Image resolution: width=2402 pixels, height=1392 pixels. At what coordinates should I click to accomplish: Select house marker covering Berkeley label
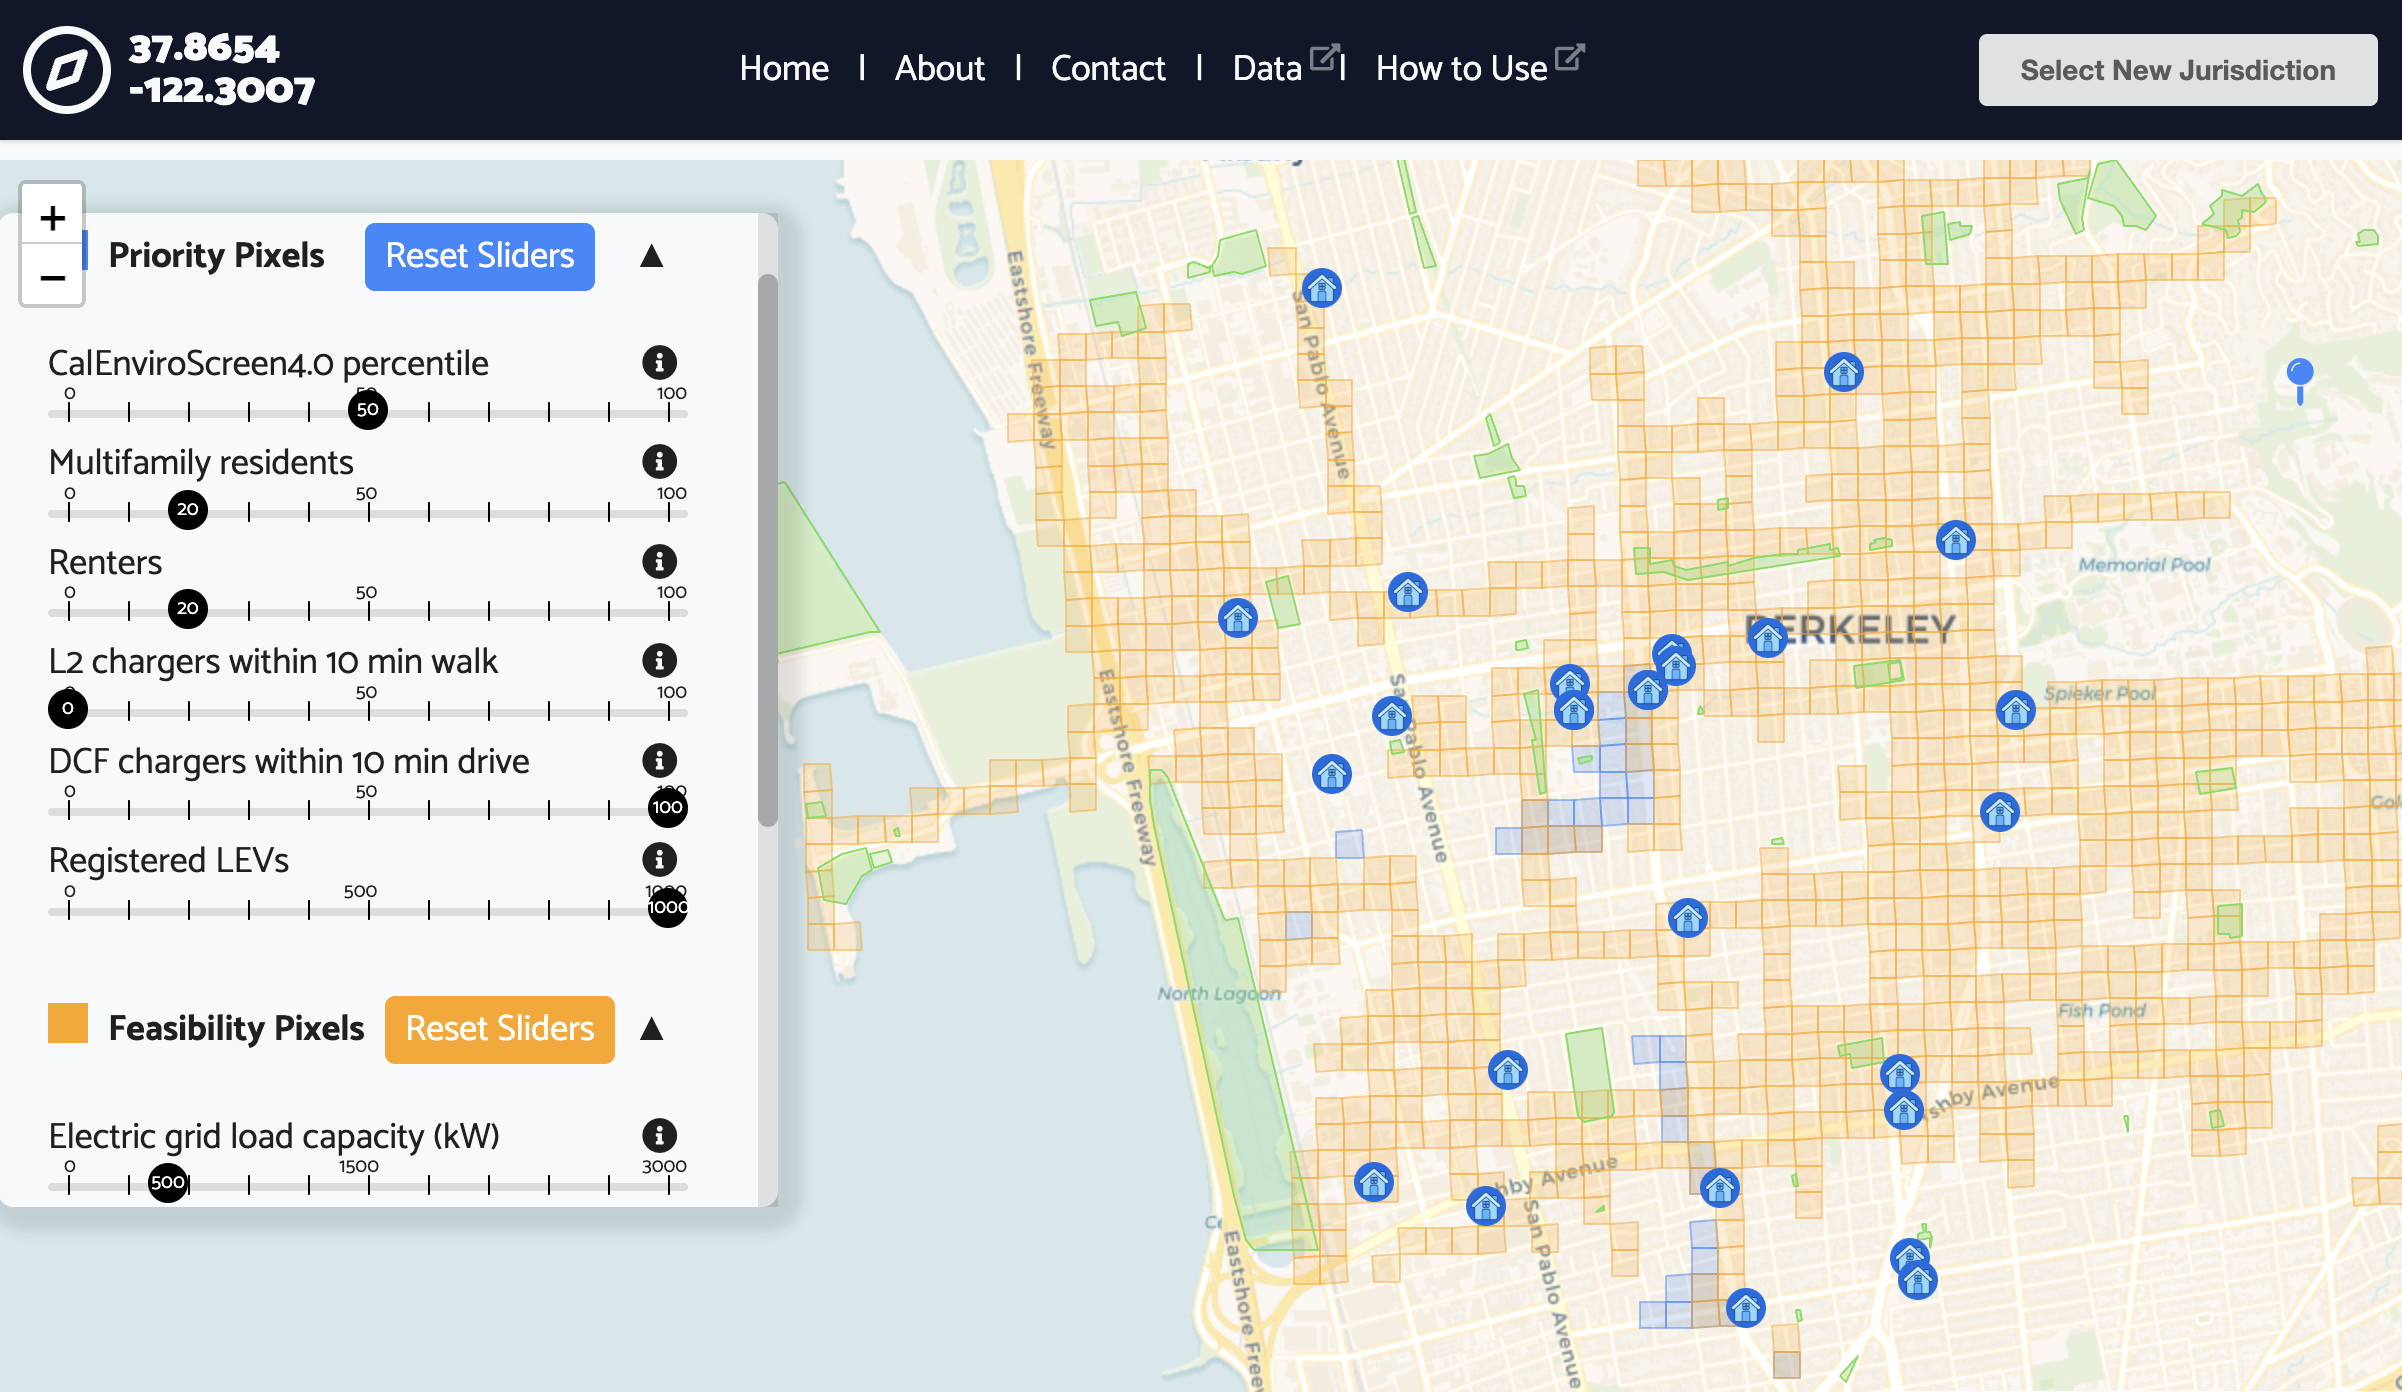pyautogui.click(x=1767, y=637)
